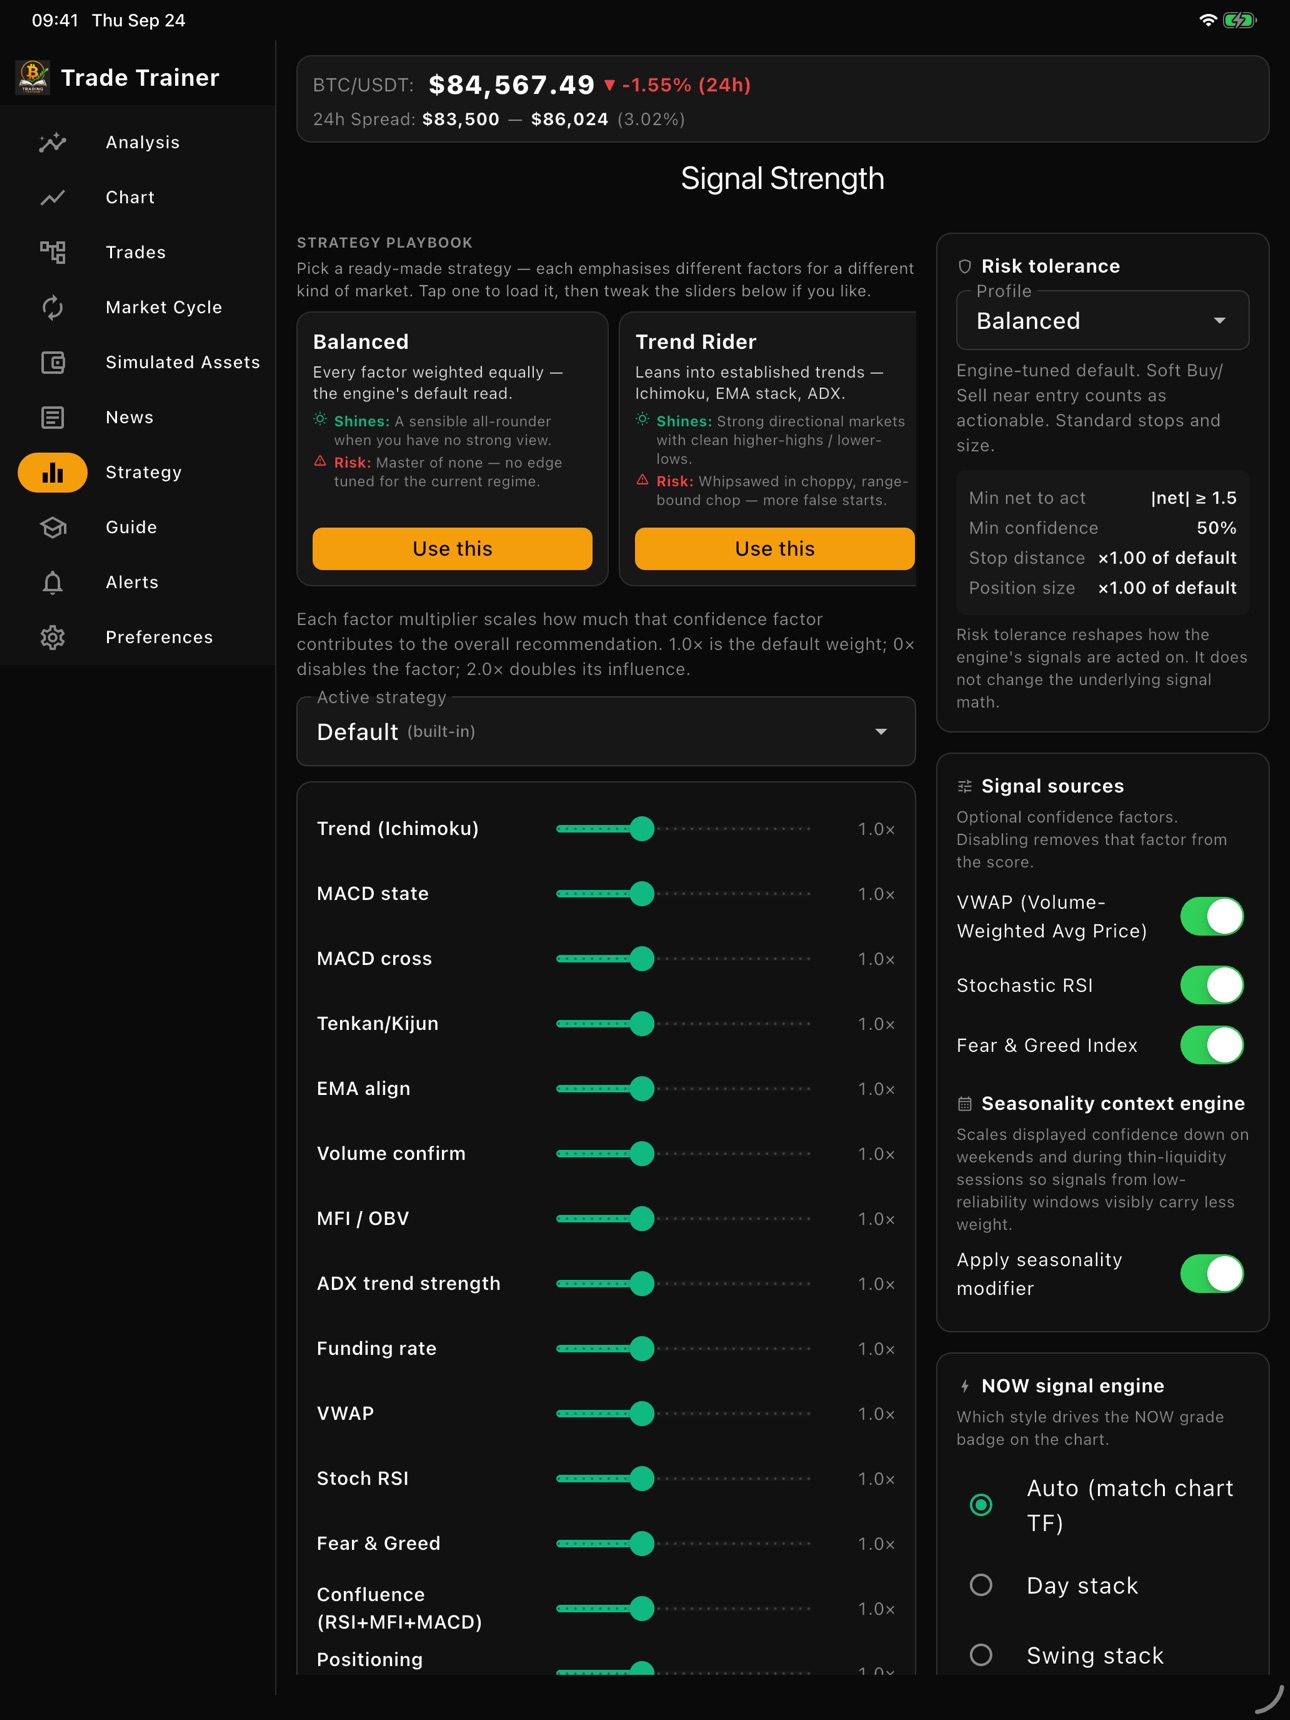Select the Strategy bar-chart icon
The width and height of the screenshot is (1290, 1720).
click(x=53, y=473)
